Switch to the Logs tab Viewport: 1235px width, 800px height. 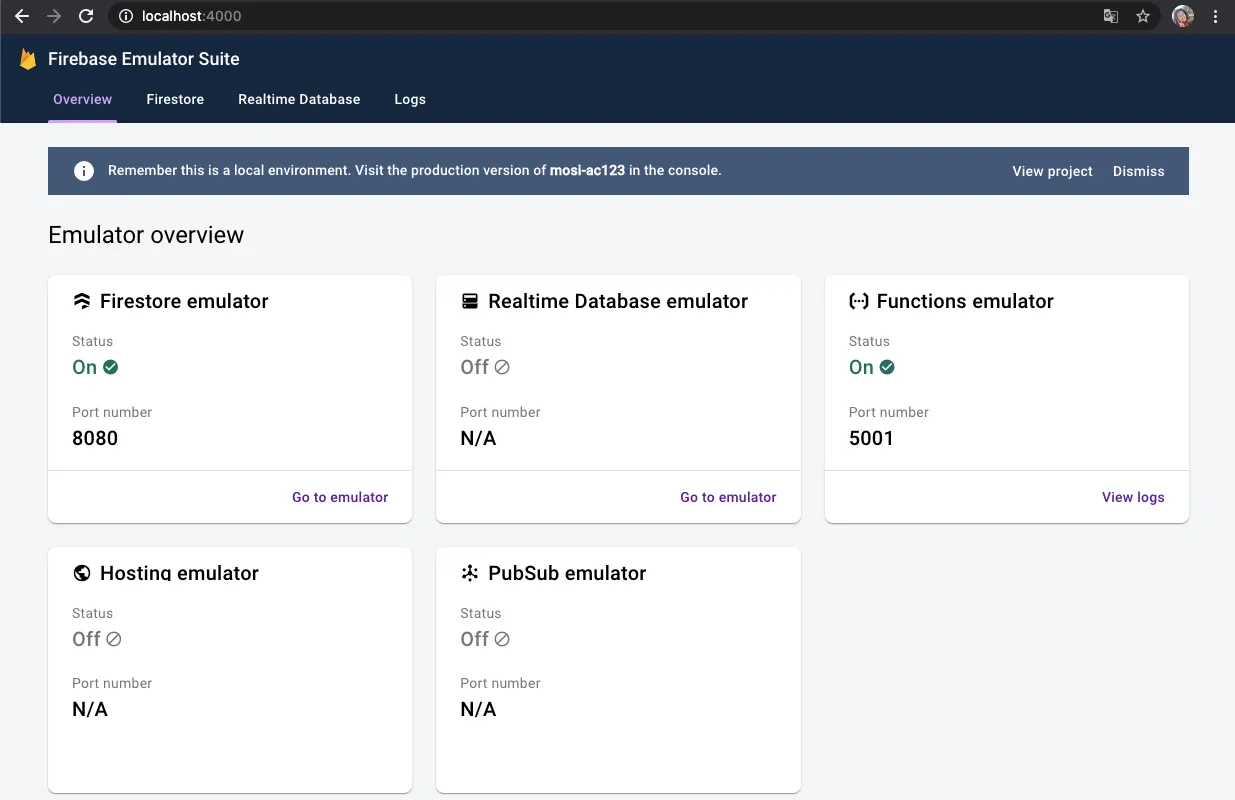pyautogui.click(x=410, y=99)
